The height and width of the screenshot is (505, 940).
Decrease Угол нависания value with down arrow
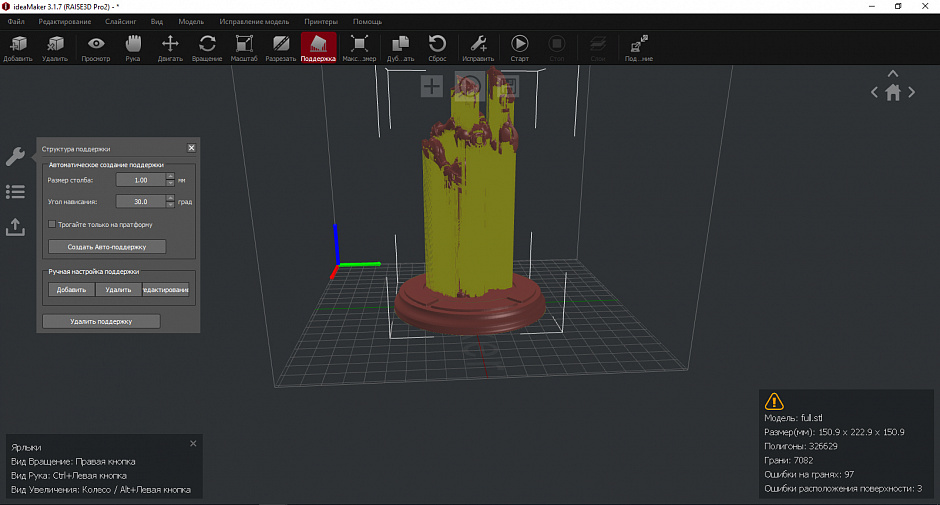coord(170,205)
